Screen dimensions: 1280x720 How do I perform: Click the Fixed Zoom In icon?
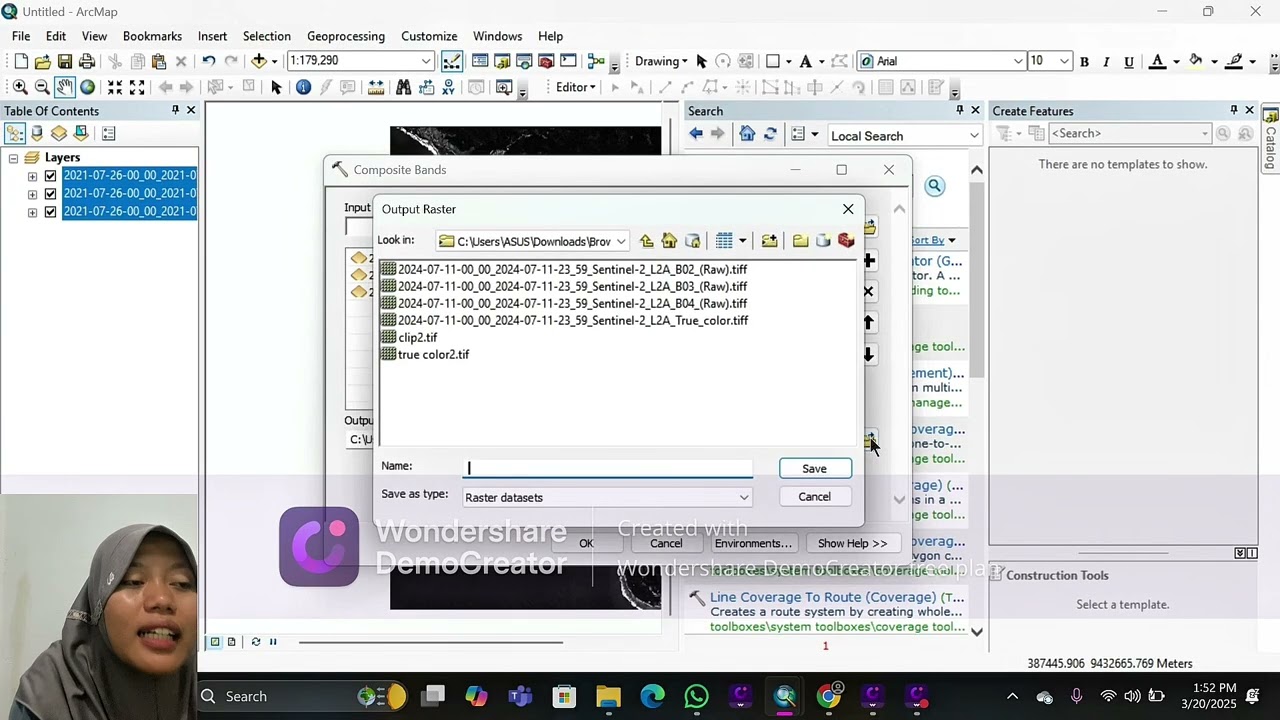coord(115,87)
